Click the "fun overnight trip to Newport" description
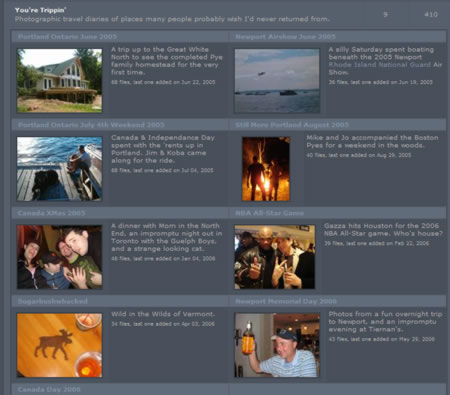This screenshot has height=395, width=450. (x=385, y=322)
